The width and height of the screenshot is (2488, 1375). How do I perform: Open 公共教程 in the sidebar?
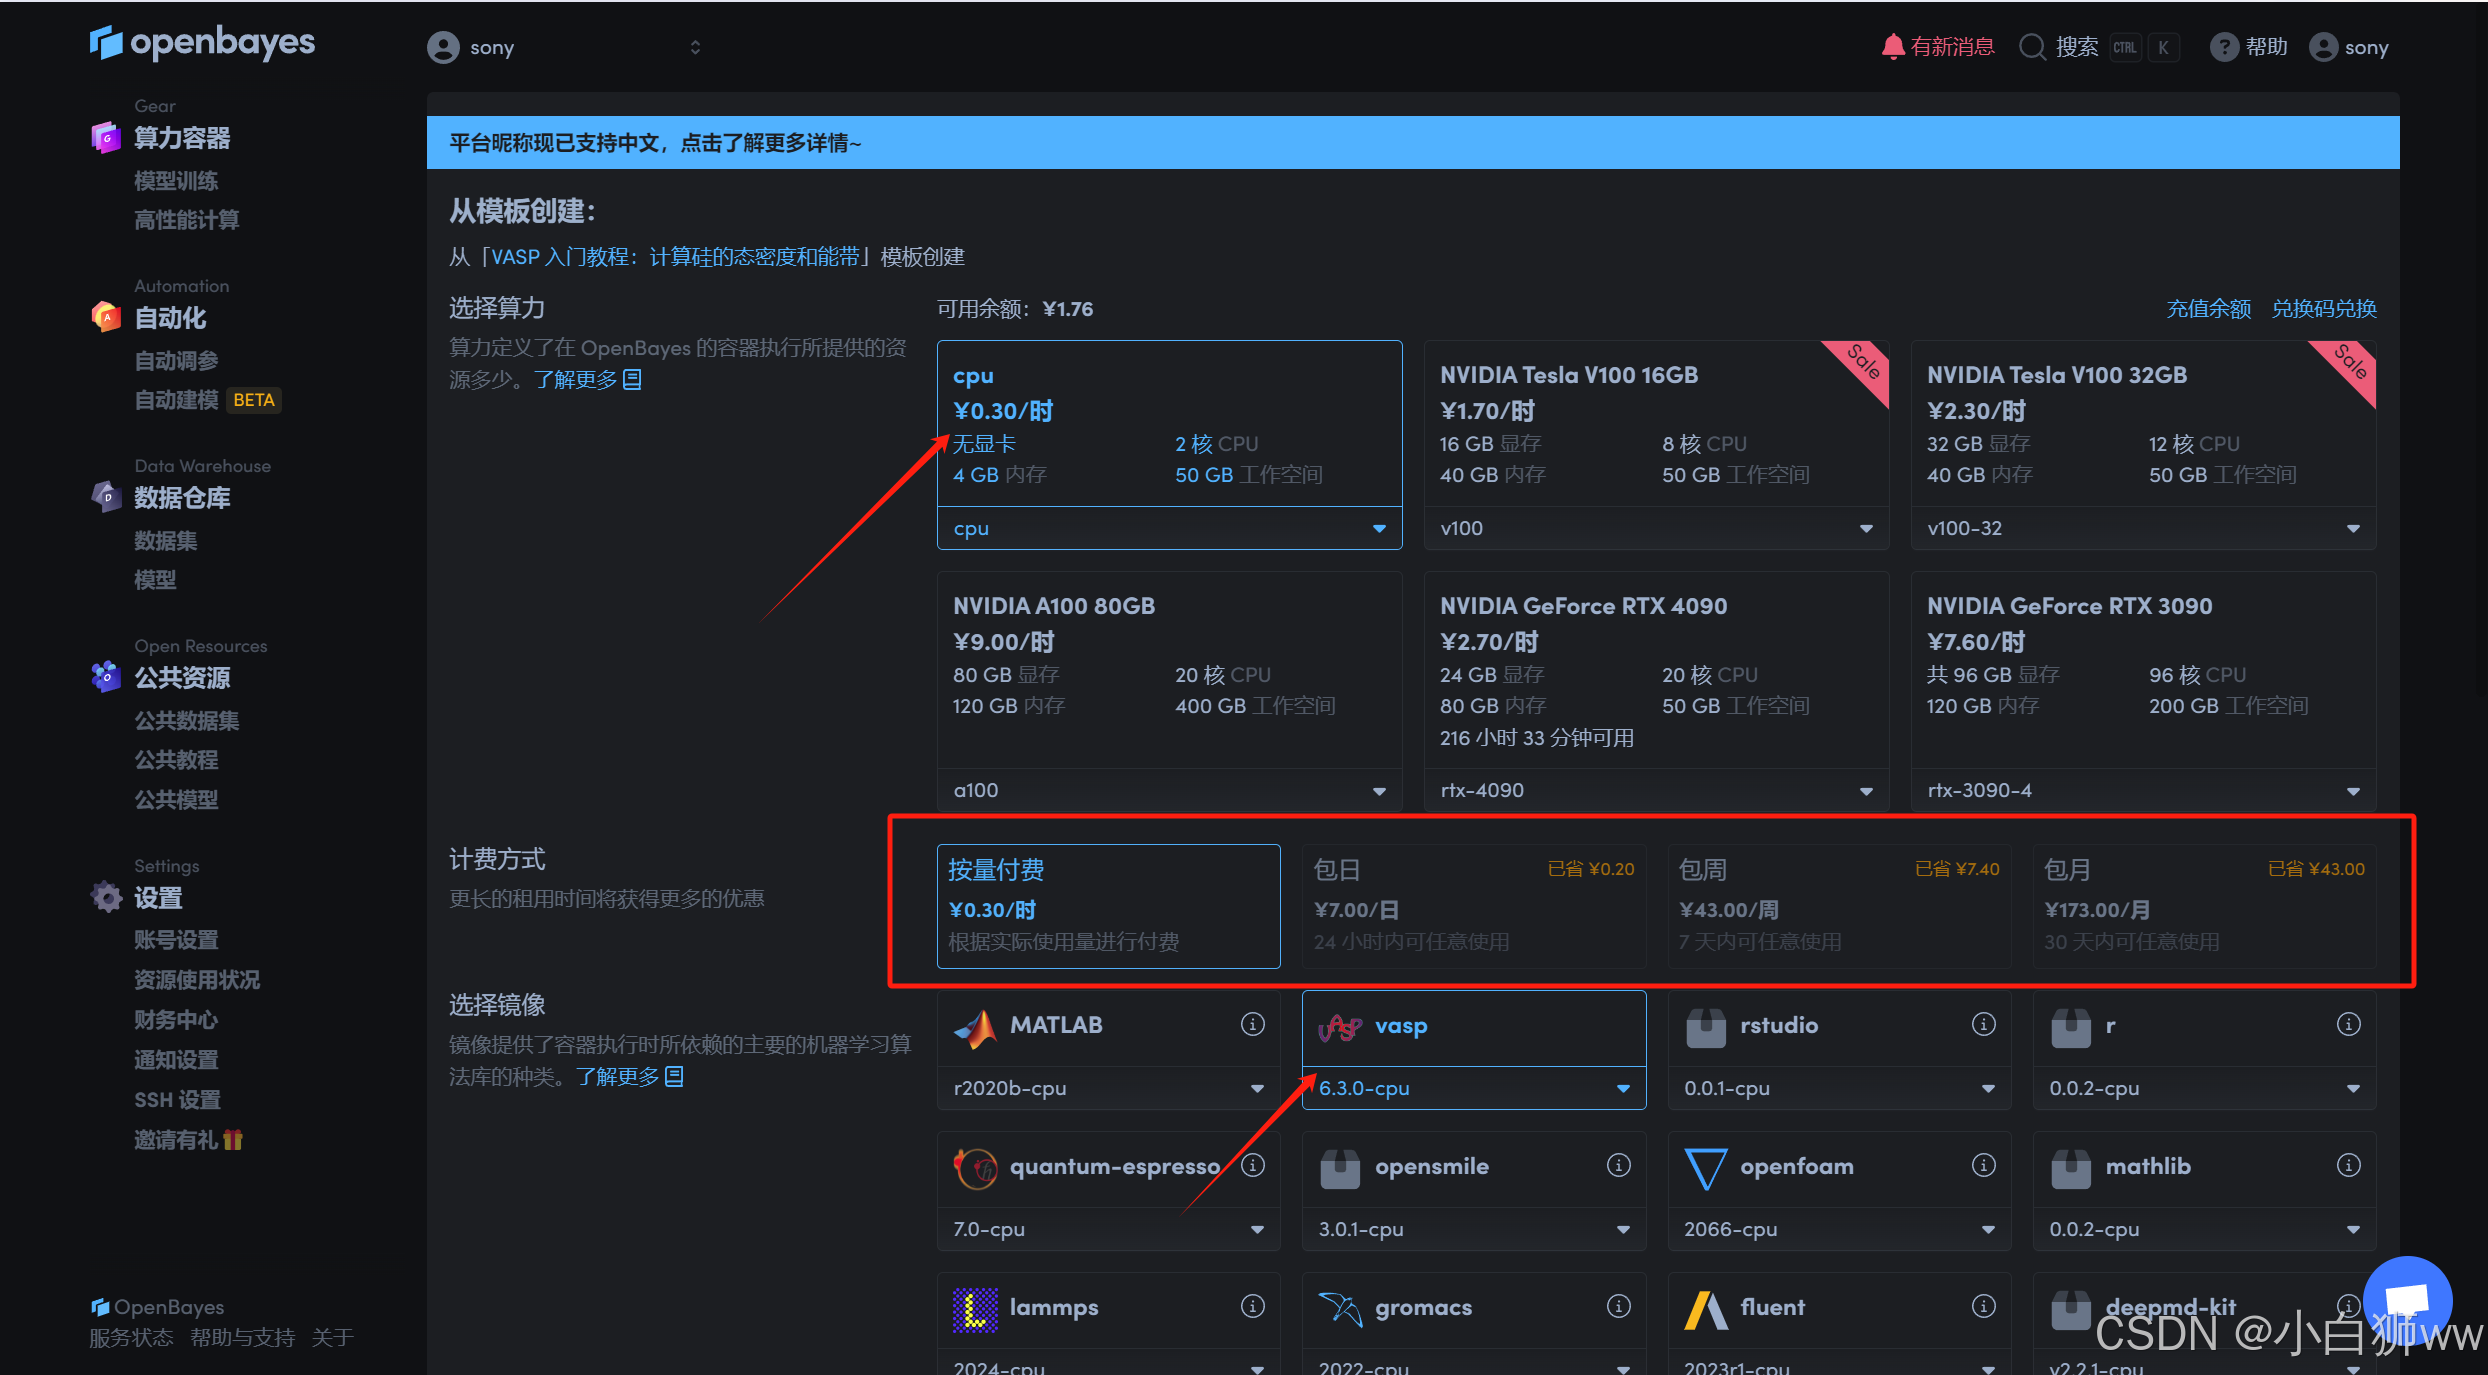176,760
